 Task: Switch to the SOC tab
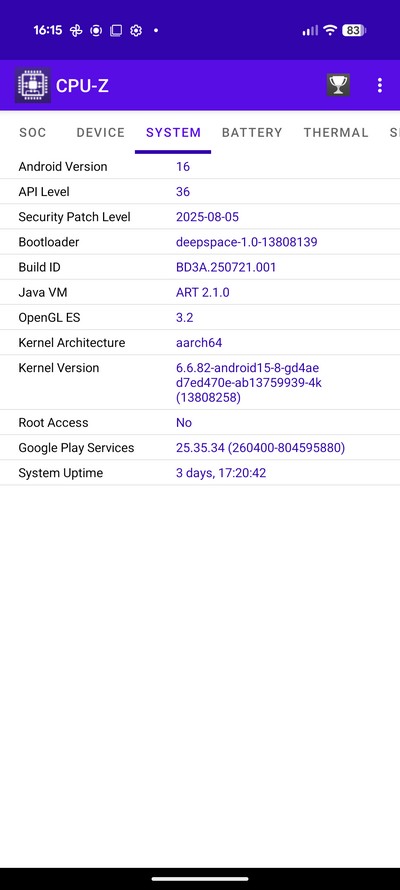(x=33, y=133)
